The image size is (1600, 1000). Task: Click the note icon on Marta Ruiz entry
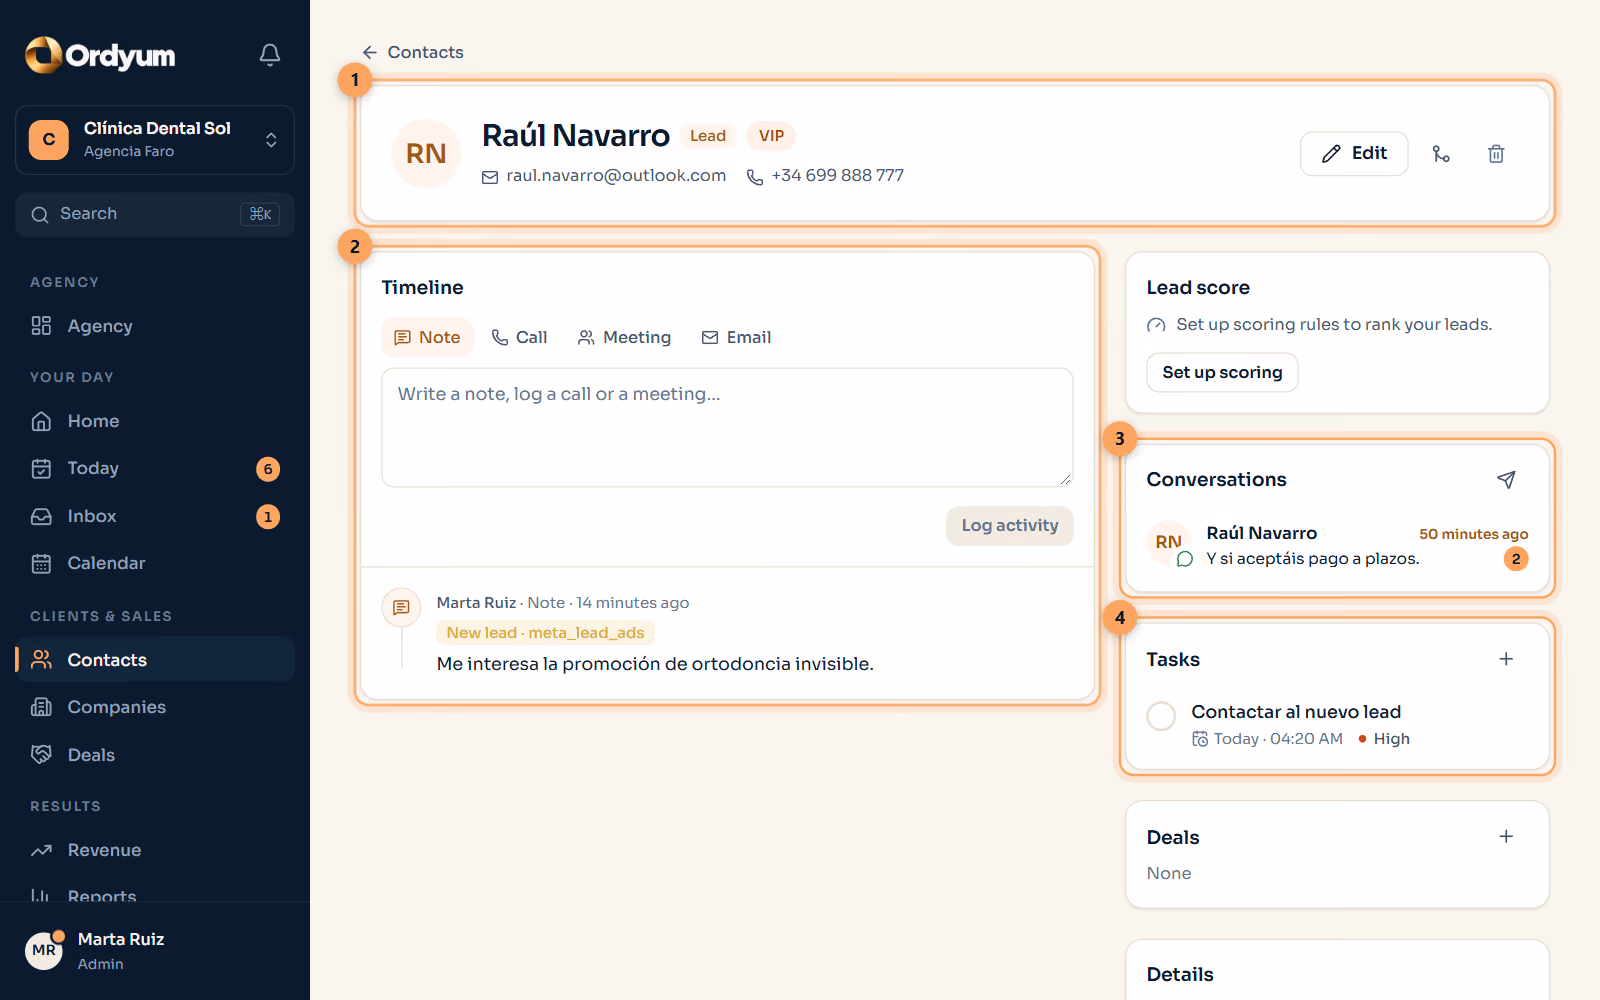401,607
